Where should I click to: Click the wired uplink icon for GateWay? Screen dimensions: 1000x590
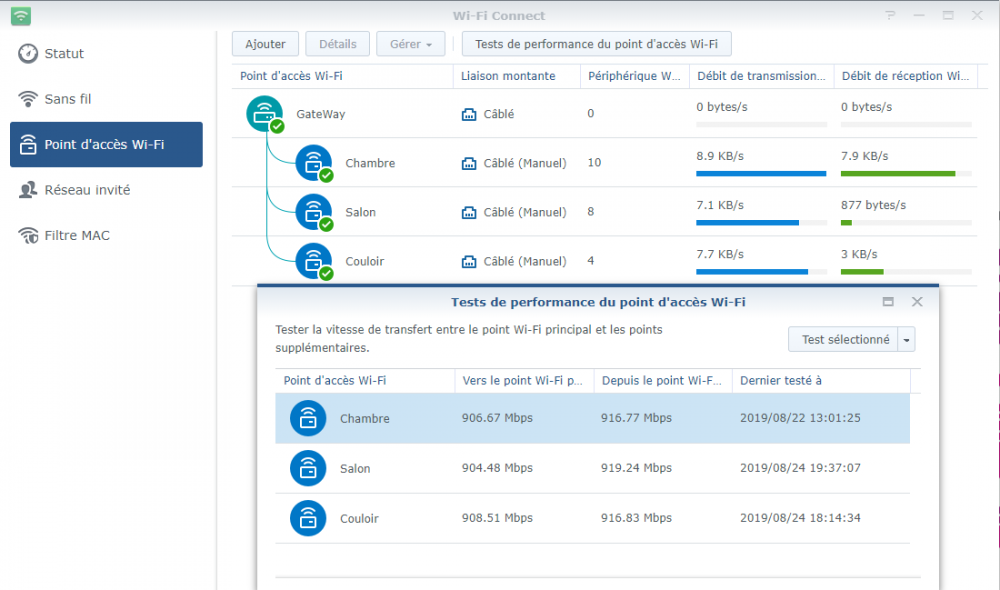[469, 114]
